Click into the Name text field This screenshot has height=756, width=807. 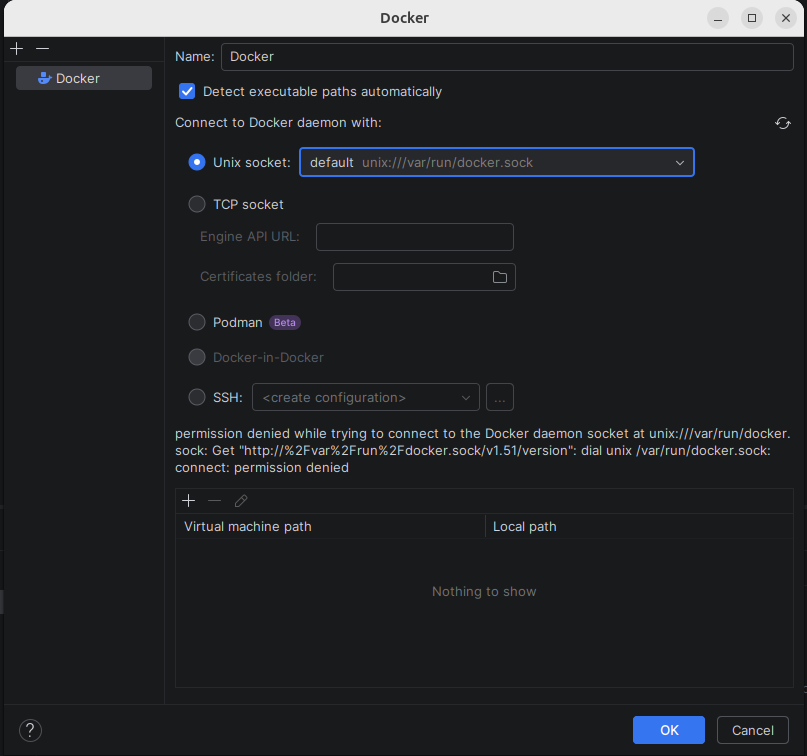click(507, 57)
